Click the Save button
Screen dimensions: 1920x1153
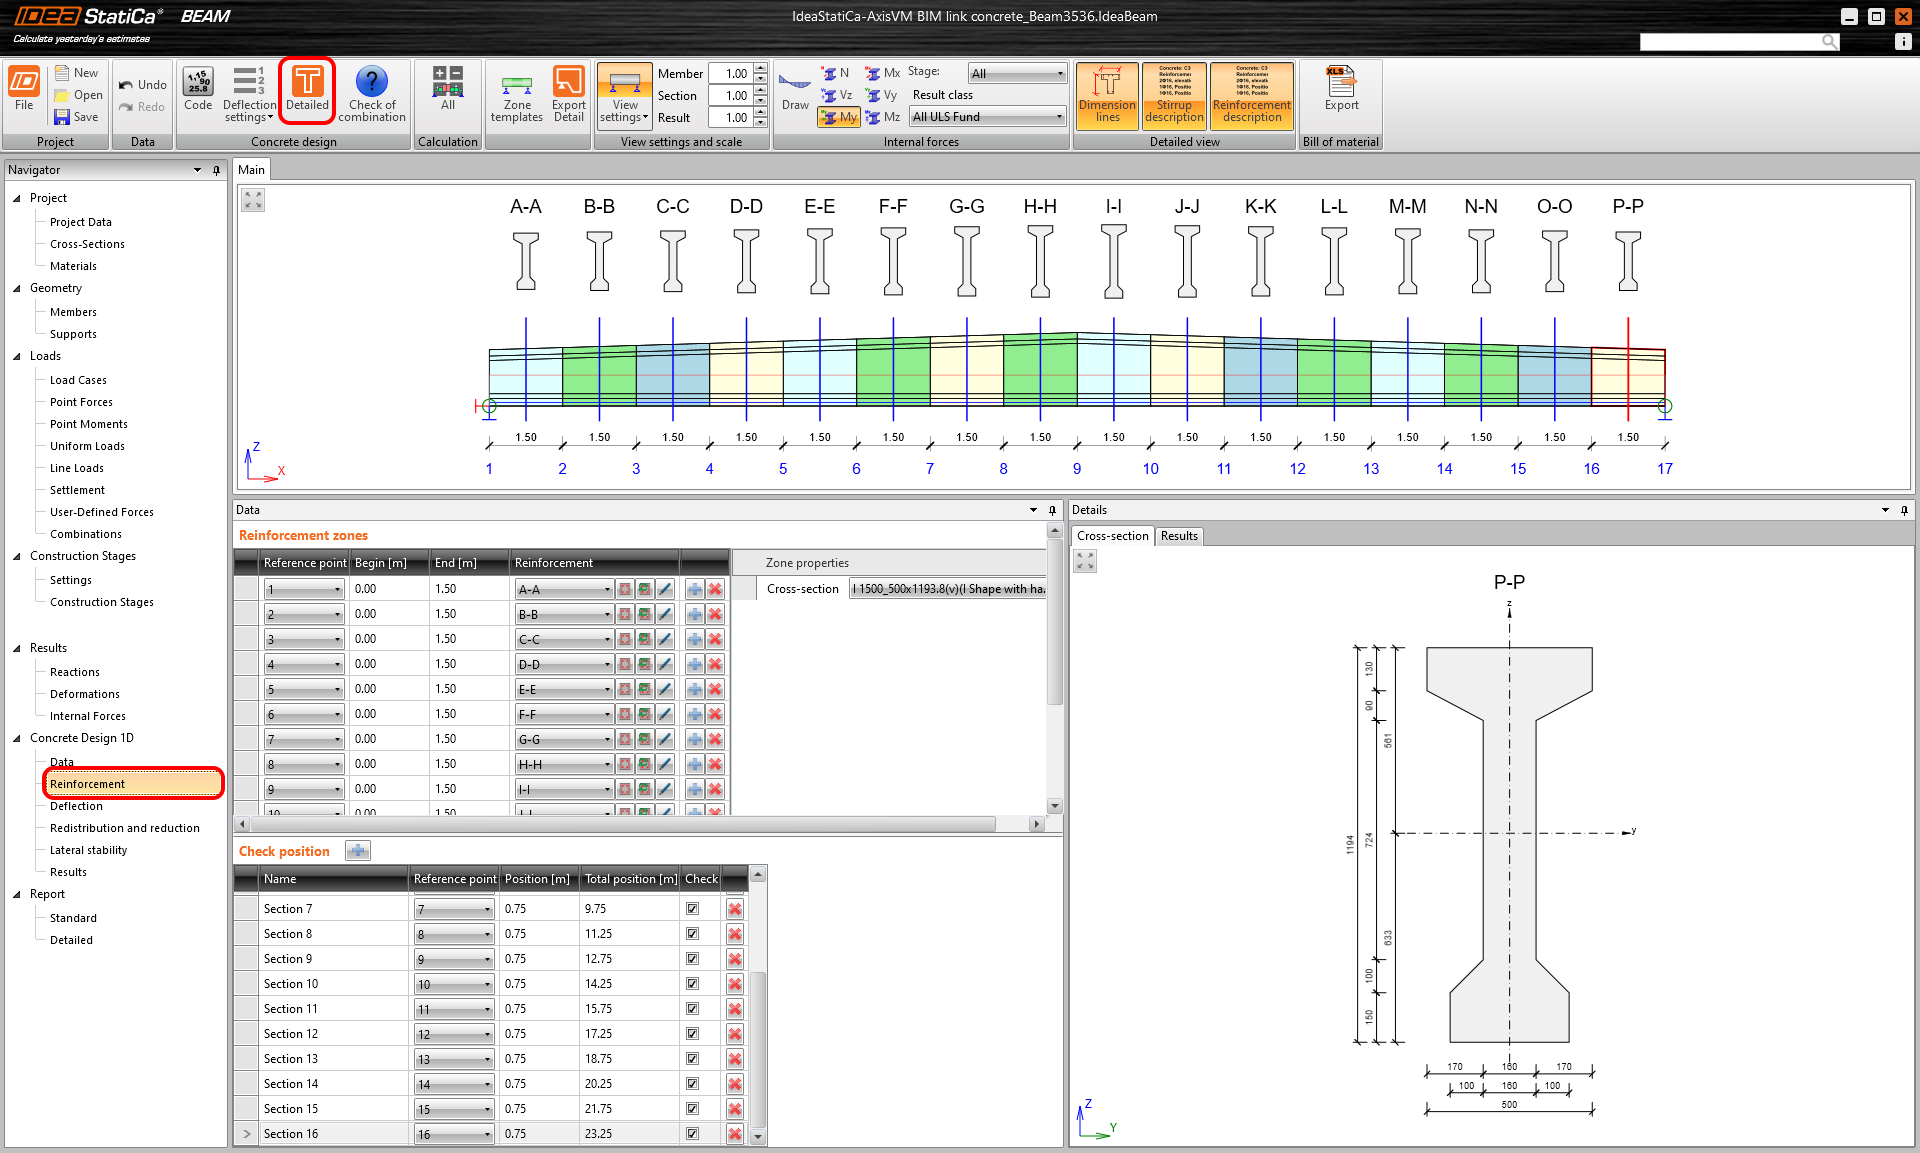[x=77, y=117]
